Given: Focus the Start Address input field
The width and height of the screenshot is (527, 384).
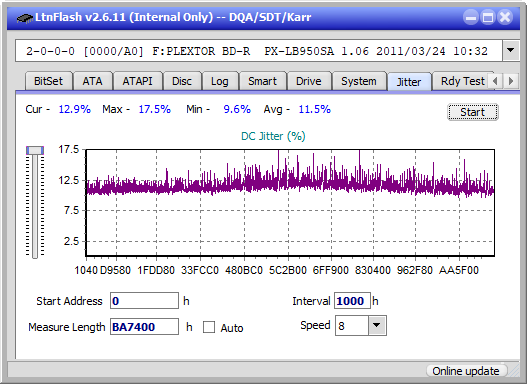Looking at the screenshot, I should 145,301.
